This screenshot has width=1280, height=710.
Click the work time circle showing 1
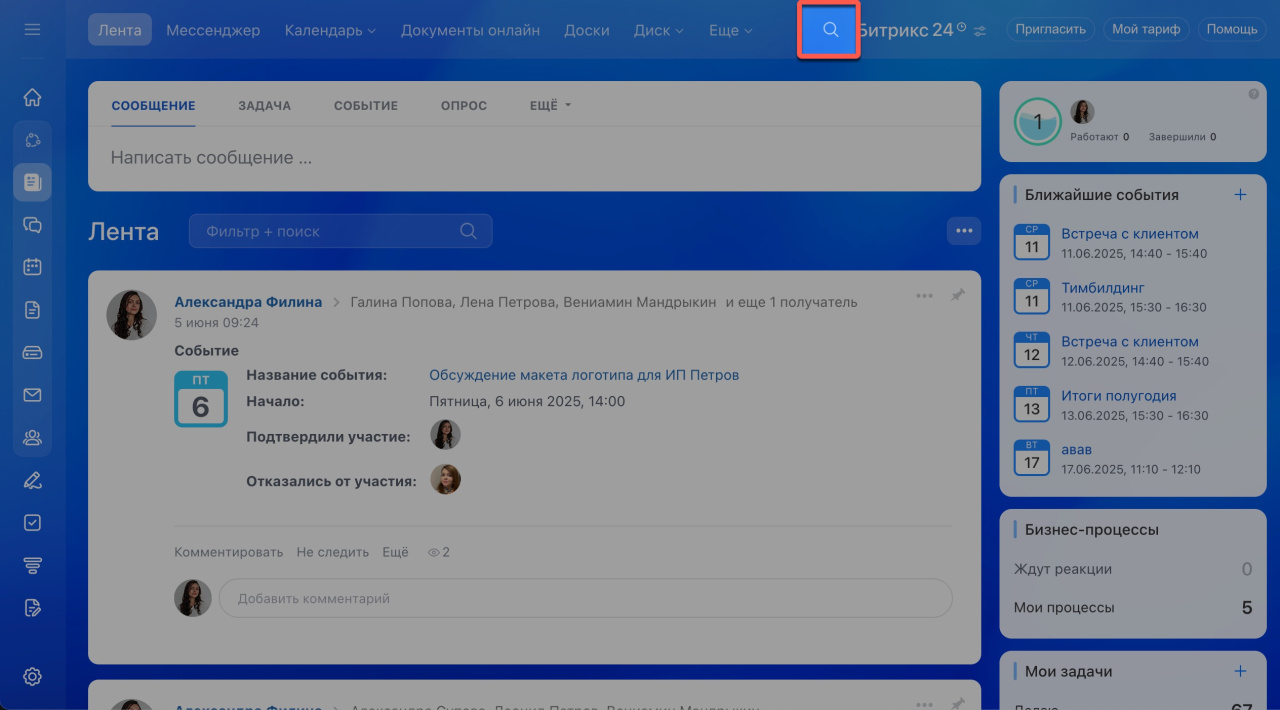(x=1037, y=122)
